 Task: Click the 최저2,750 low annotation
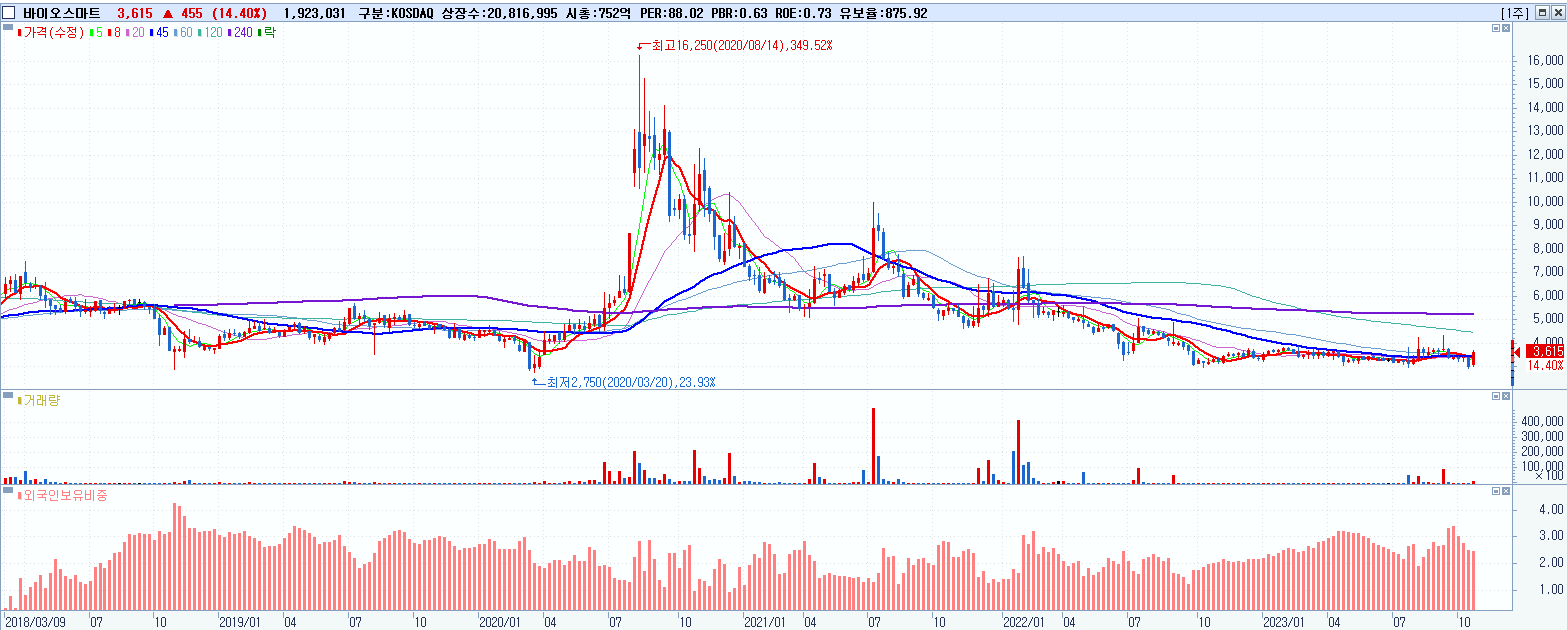[x=630, y=382]
